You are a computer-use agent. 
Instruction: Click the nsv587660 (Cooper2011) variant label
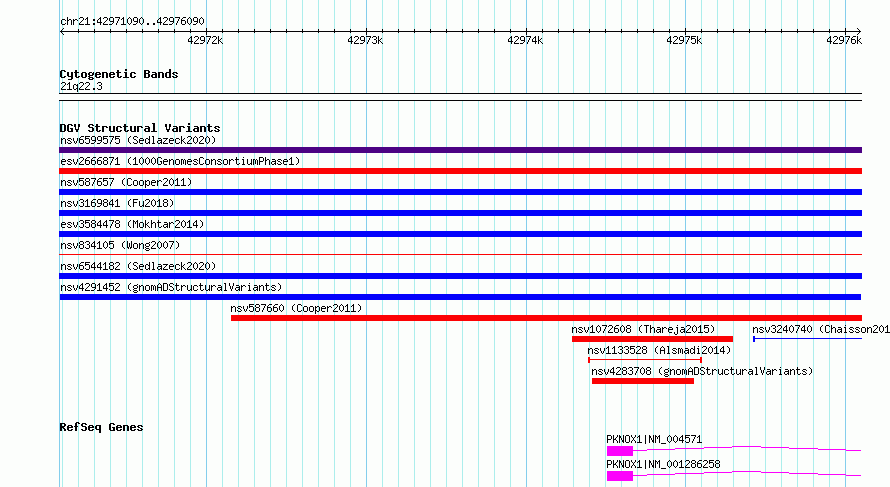(296, 308)
